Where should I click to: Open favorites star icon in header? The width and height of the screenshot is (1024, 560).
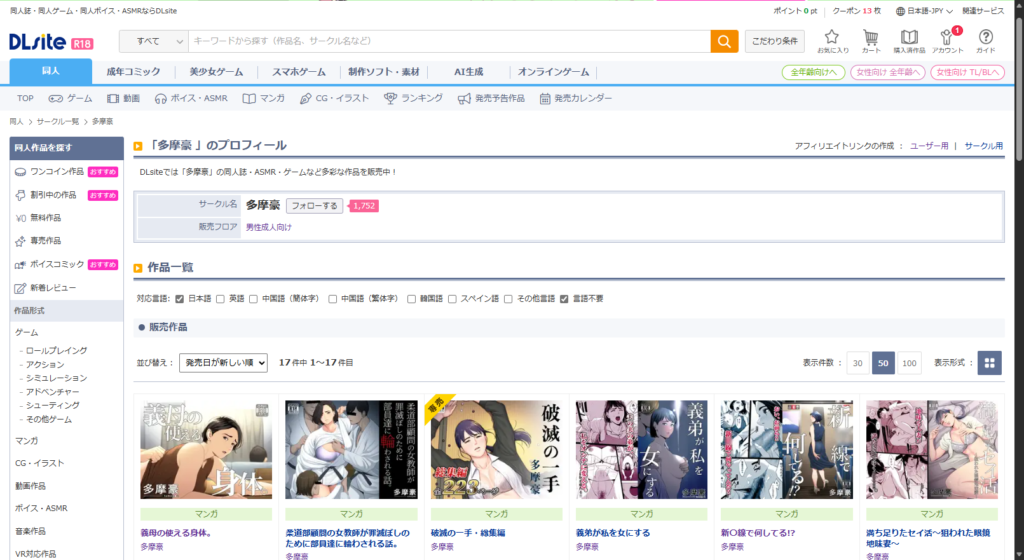(x=832, y=40)
